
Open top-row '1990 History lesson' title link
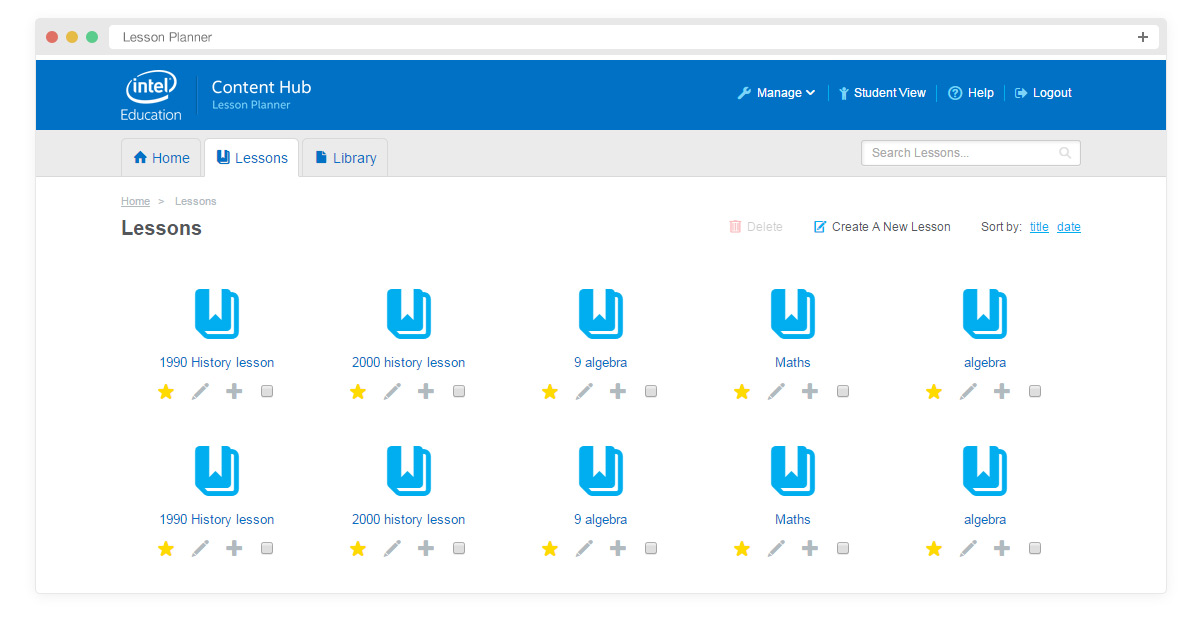coord(217,362)
